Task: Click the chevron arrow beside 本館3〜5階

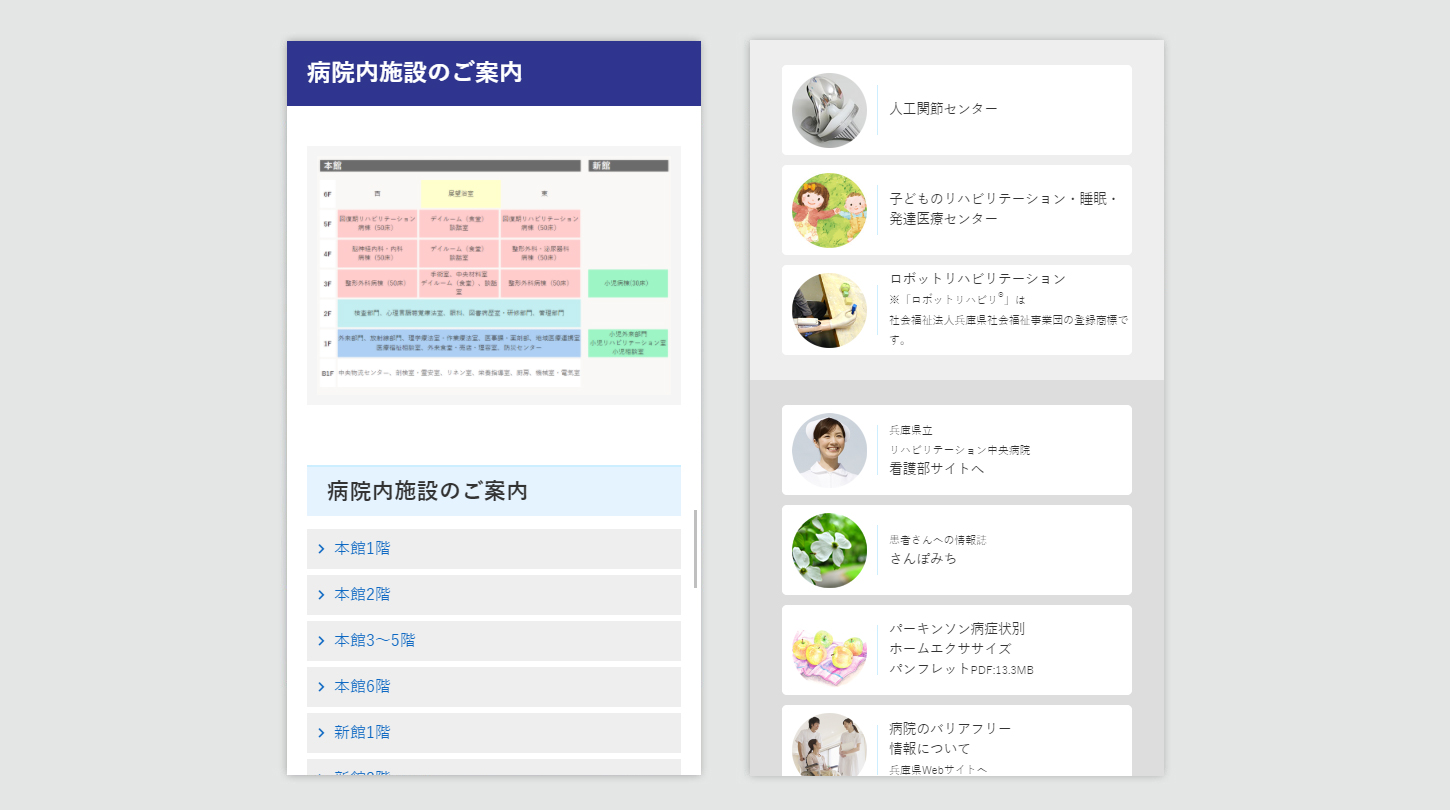Action: 321,641
